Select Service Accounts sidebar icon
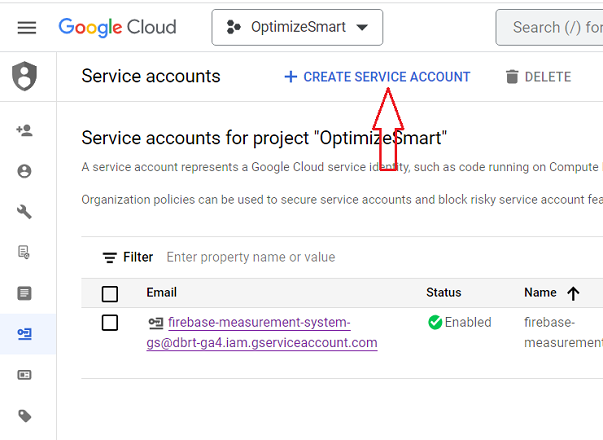 pos(25,334)
